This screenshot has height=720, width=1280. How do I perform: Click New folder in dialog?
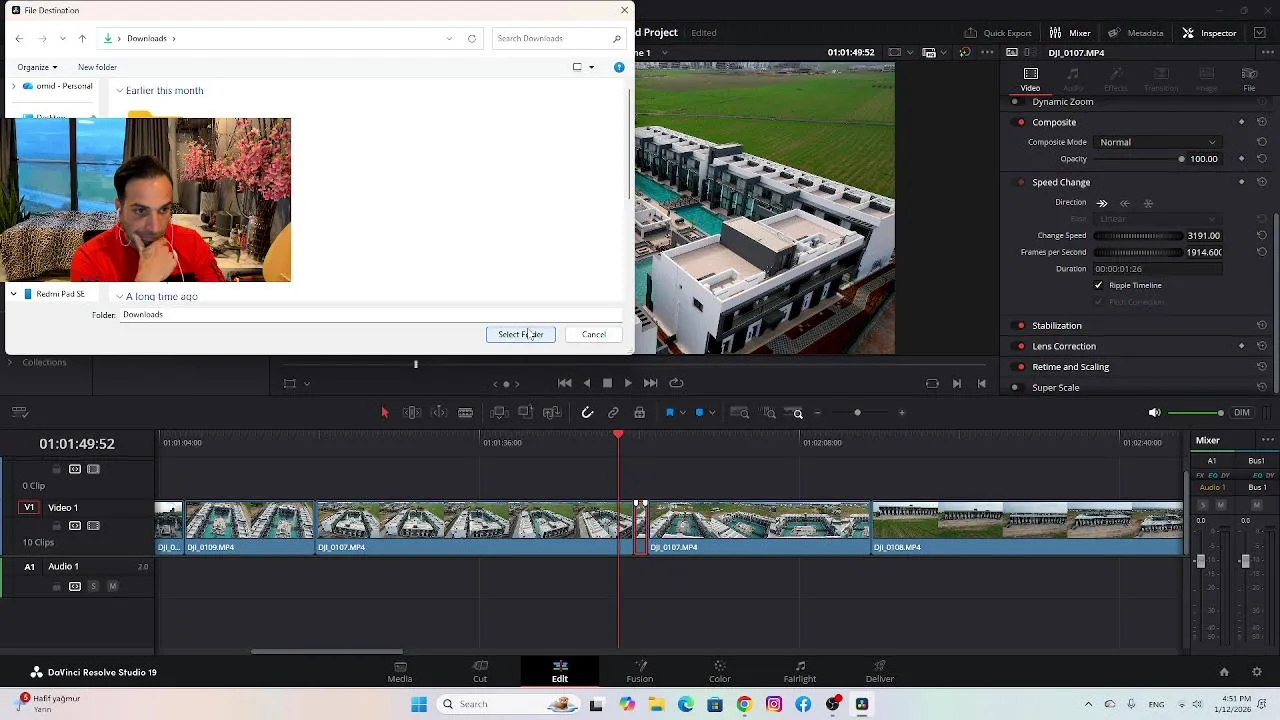97,67
